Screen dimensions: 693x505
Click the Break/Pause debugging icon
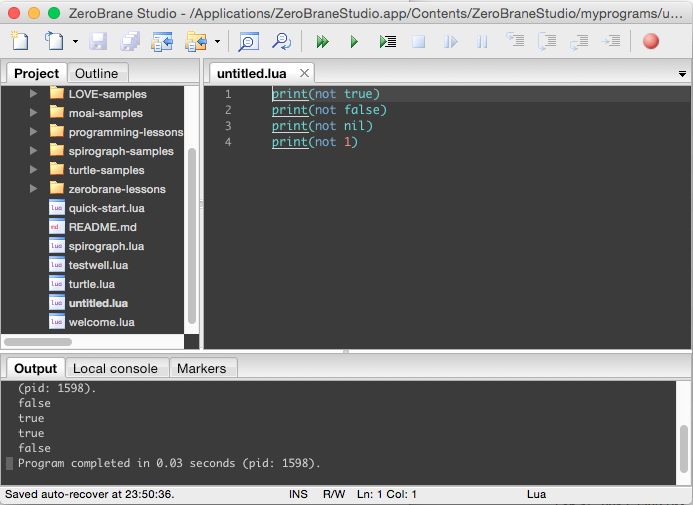(x=482, y=42)
